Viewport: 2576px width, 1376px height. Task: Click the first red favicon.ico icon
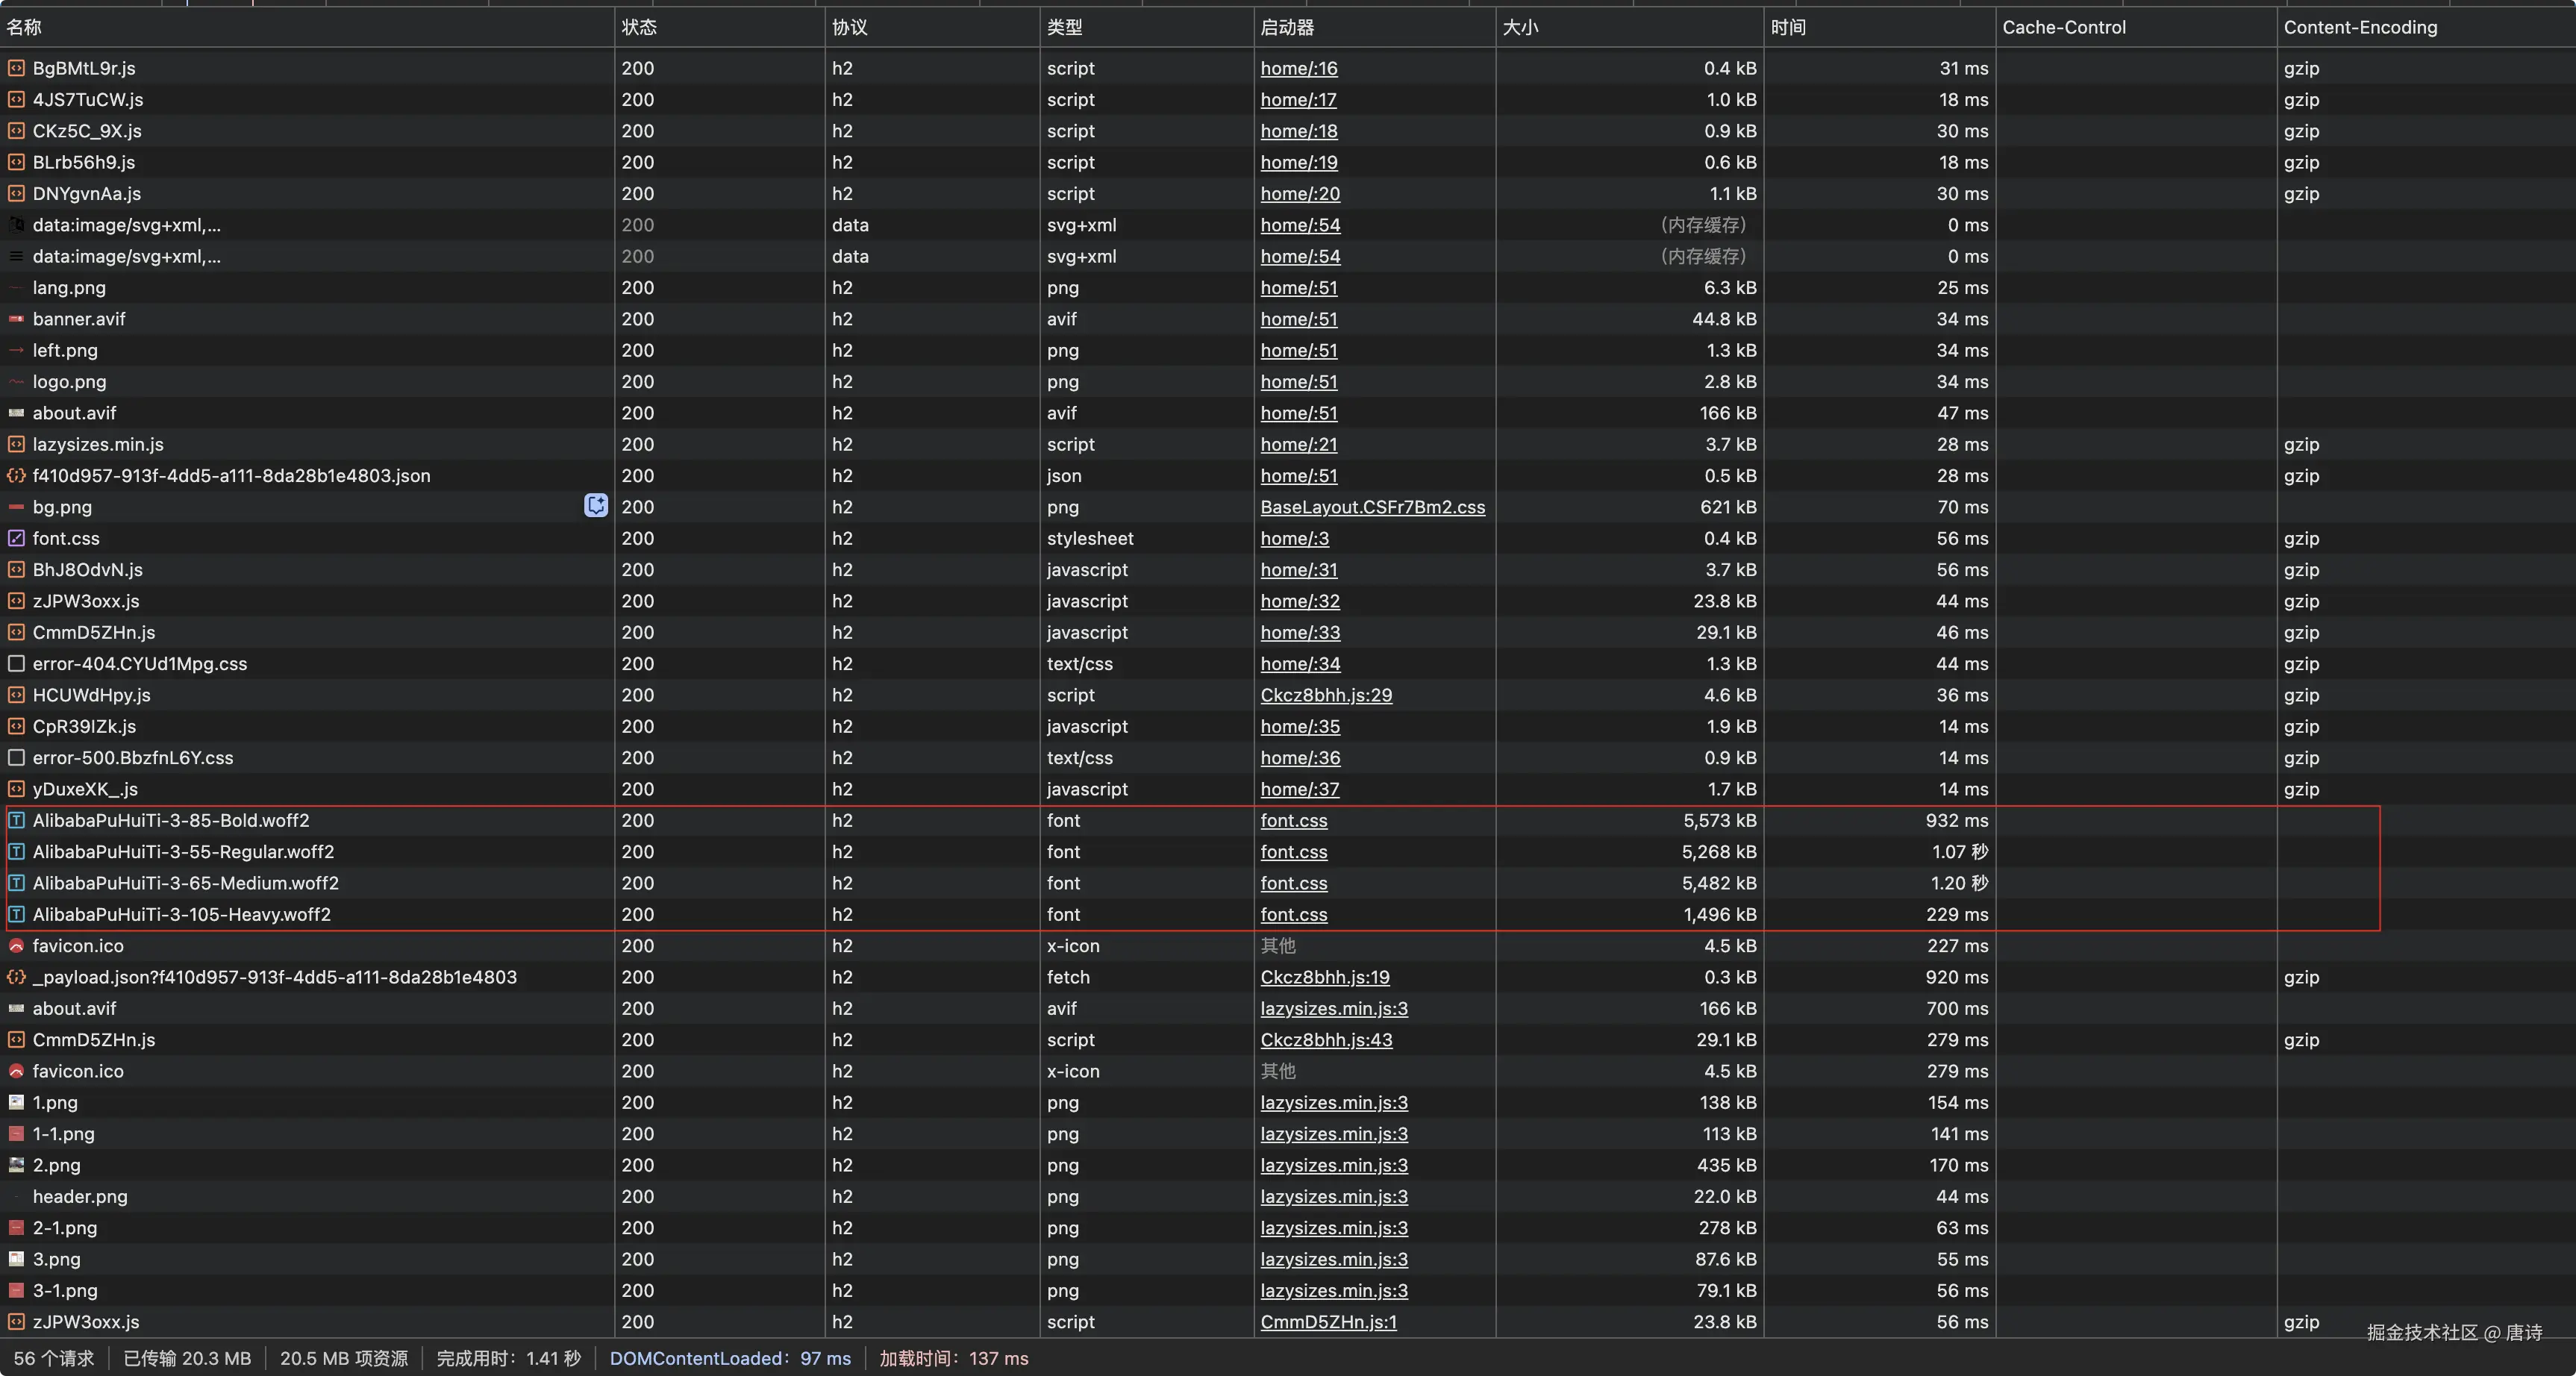tap(16, 946)
